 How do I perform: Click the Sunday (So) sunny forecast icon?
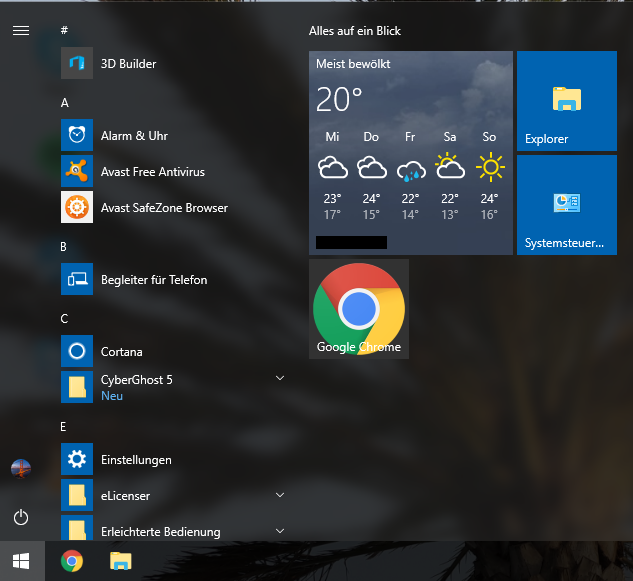click(490, 167)
